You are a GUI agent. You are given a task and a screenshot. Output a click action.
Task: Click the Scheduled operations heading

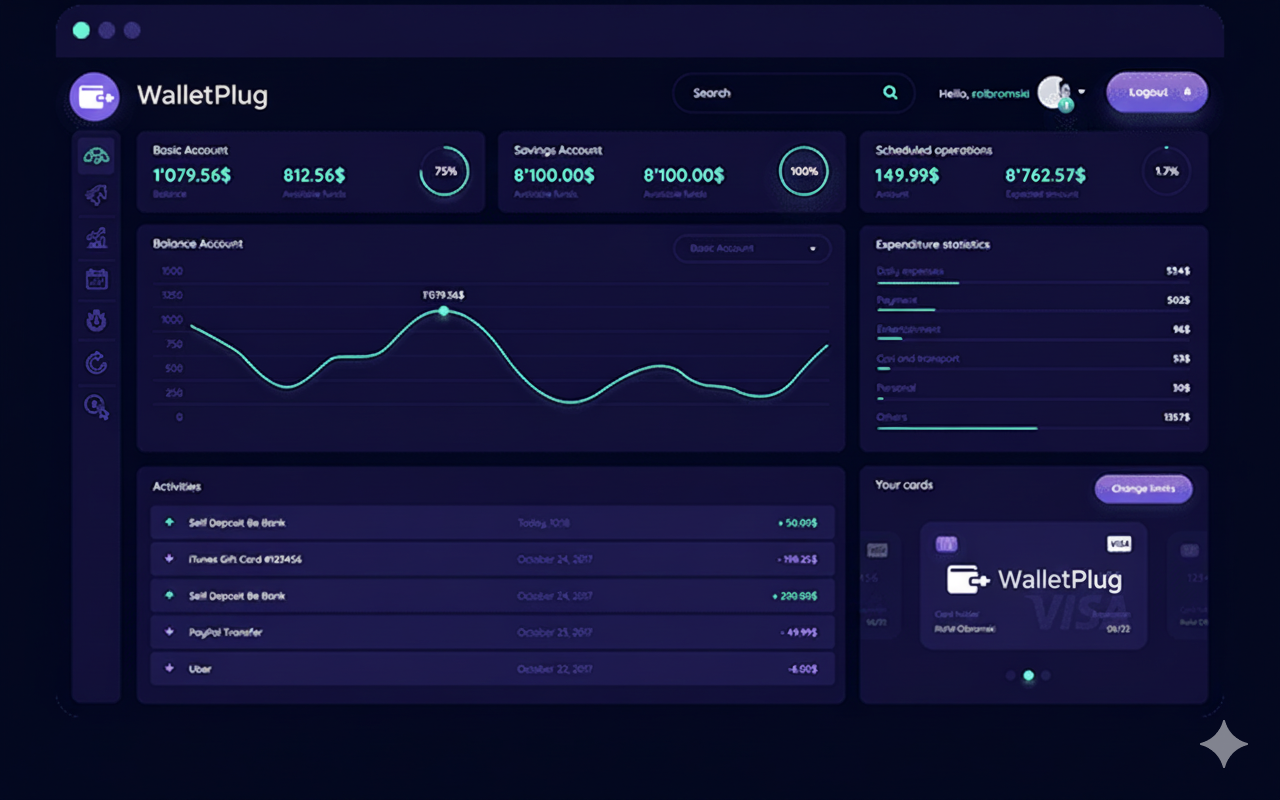click(x=934, y=150)
